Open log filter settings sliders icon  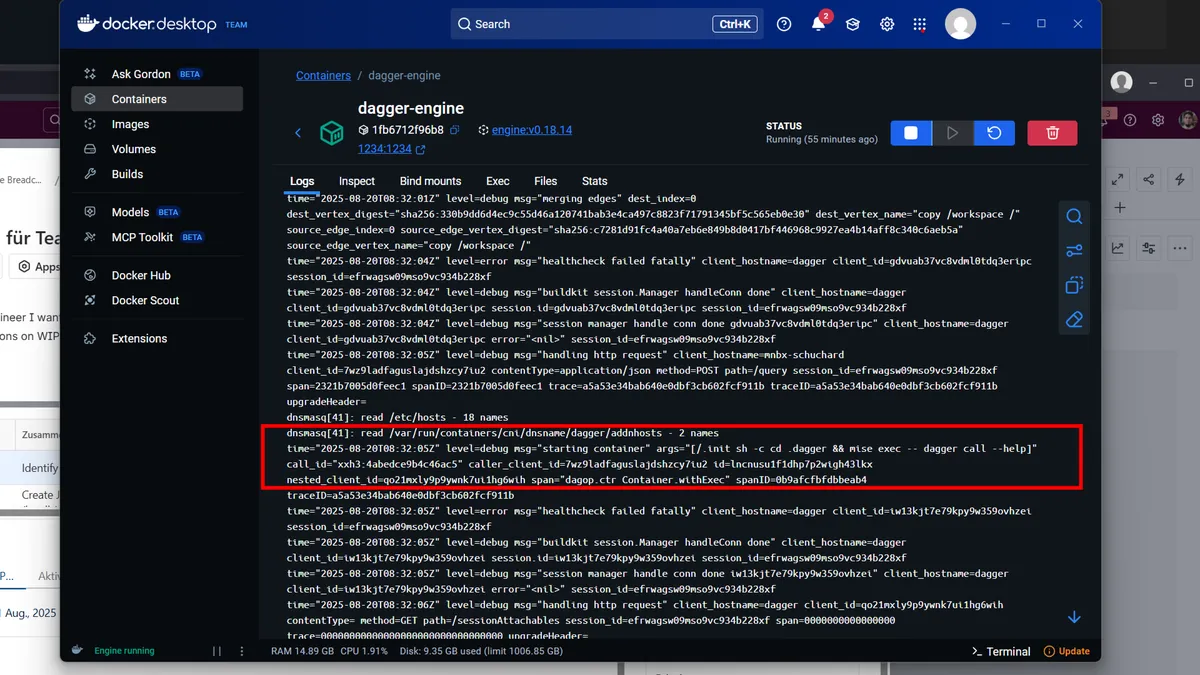(1074, 251)
